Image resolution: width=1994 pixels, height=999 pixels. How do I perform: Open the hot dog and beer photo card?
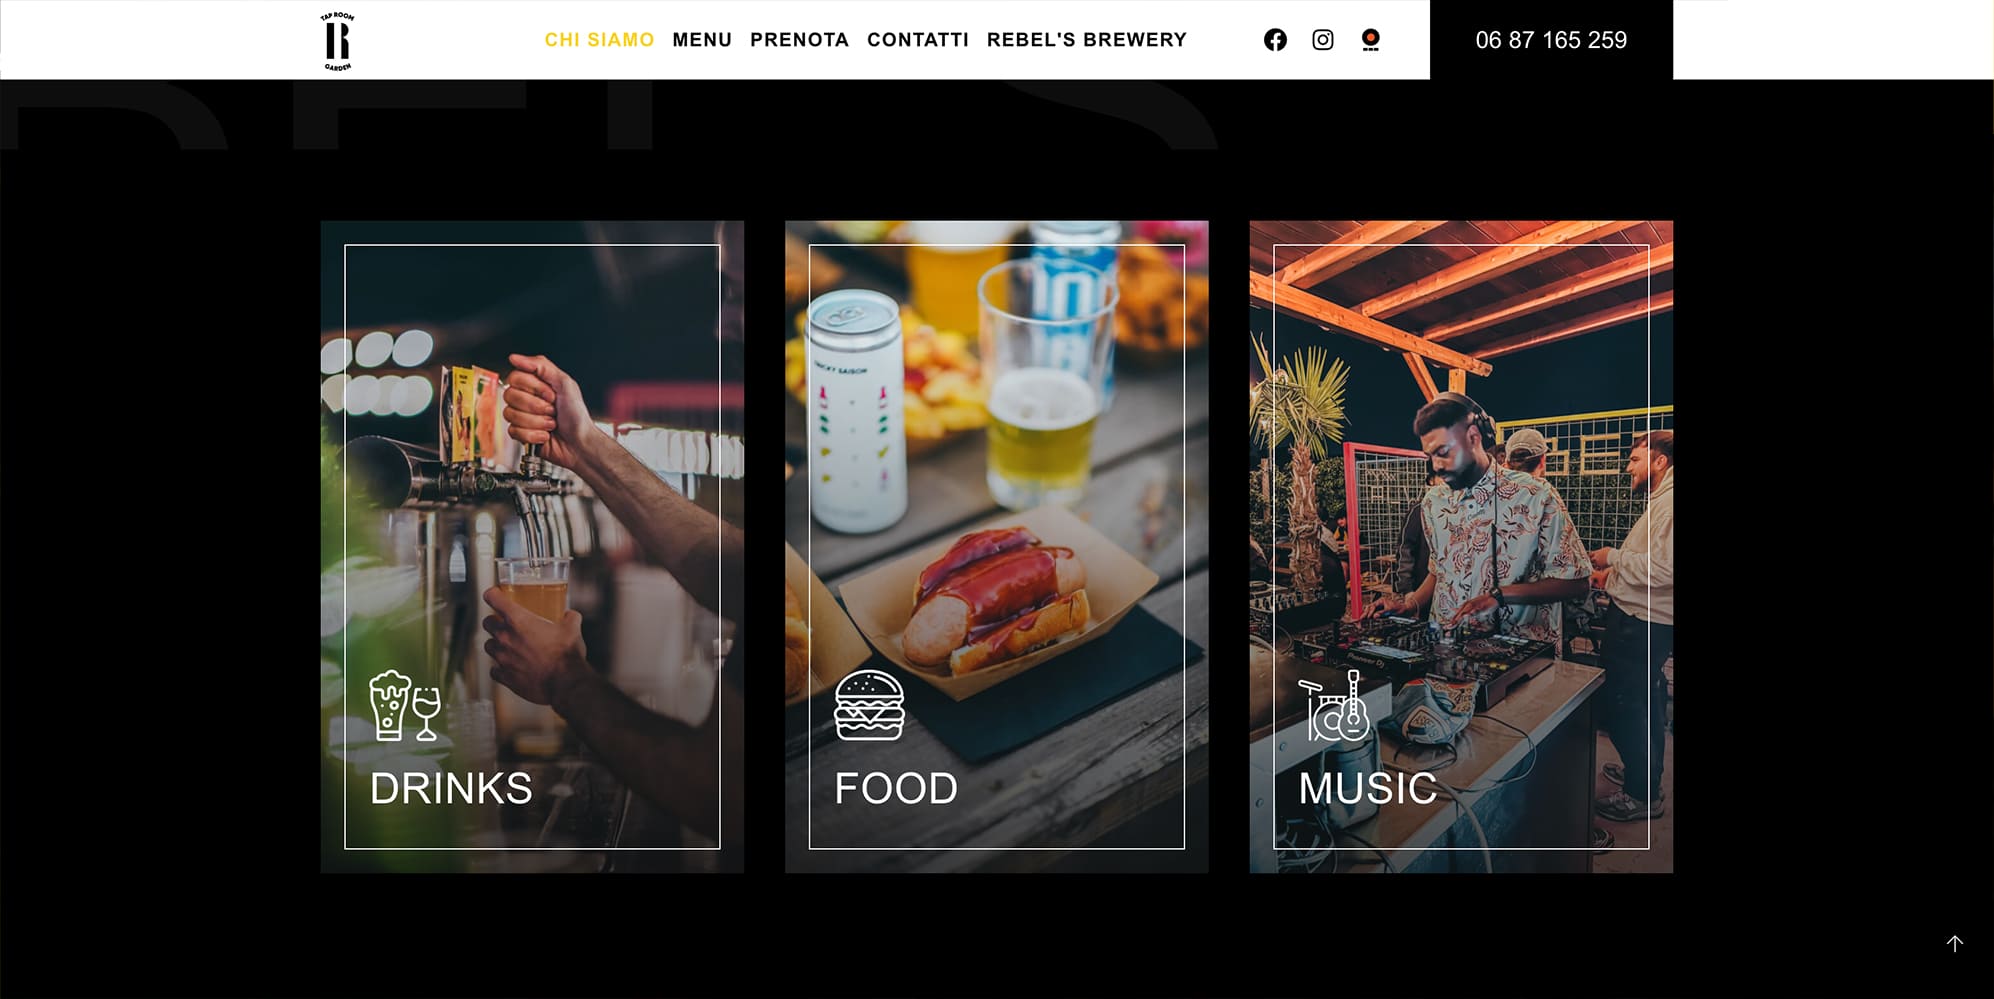[x=997, y=547]
